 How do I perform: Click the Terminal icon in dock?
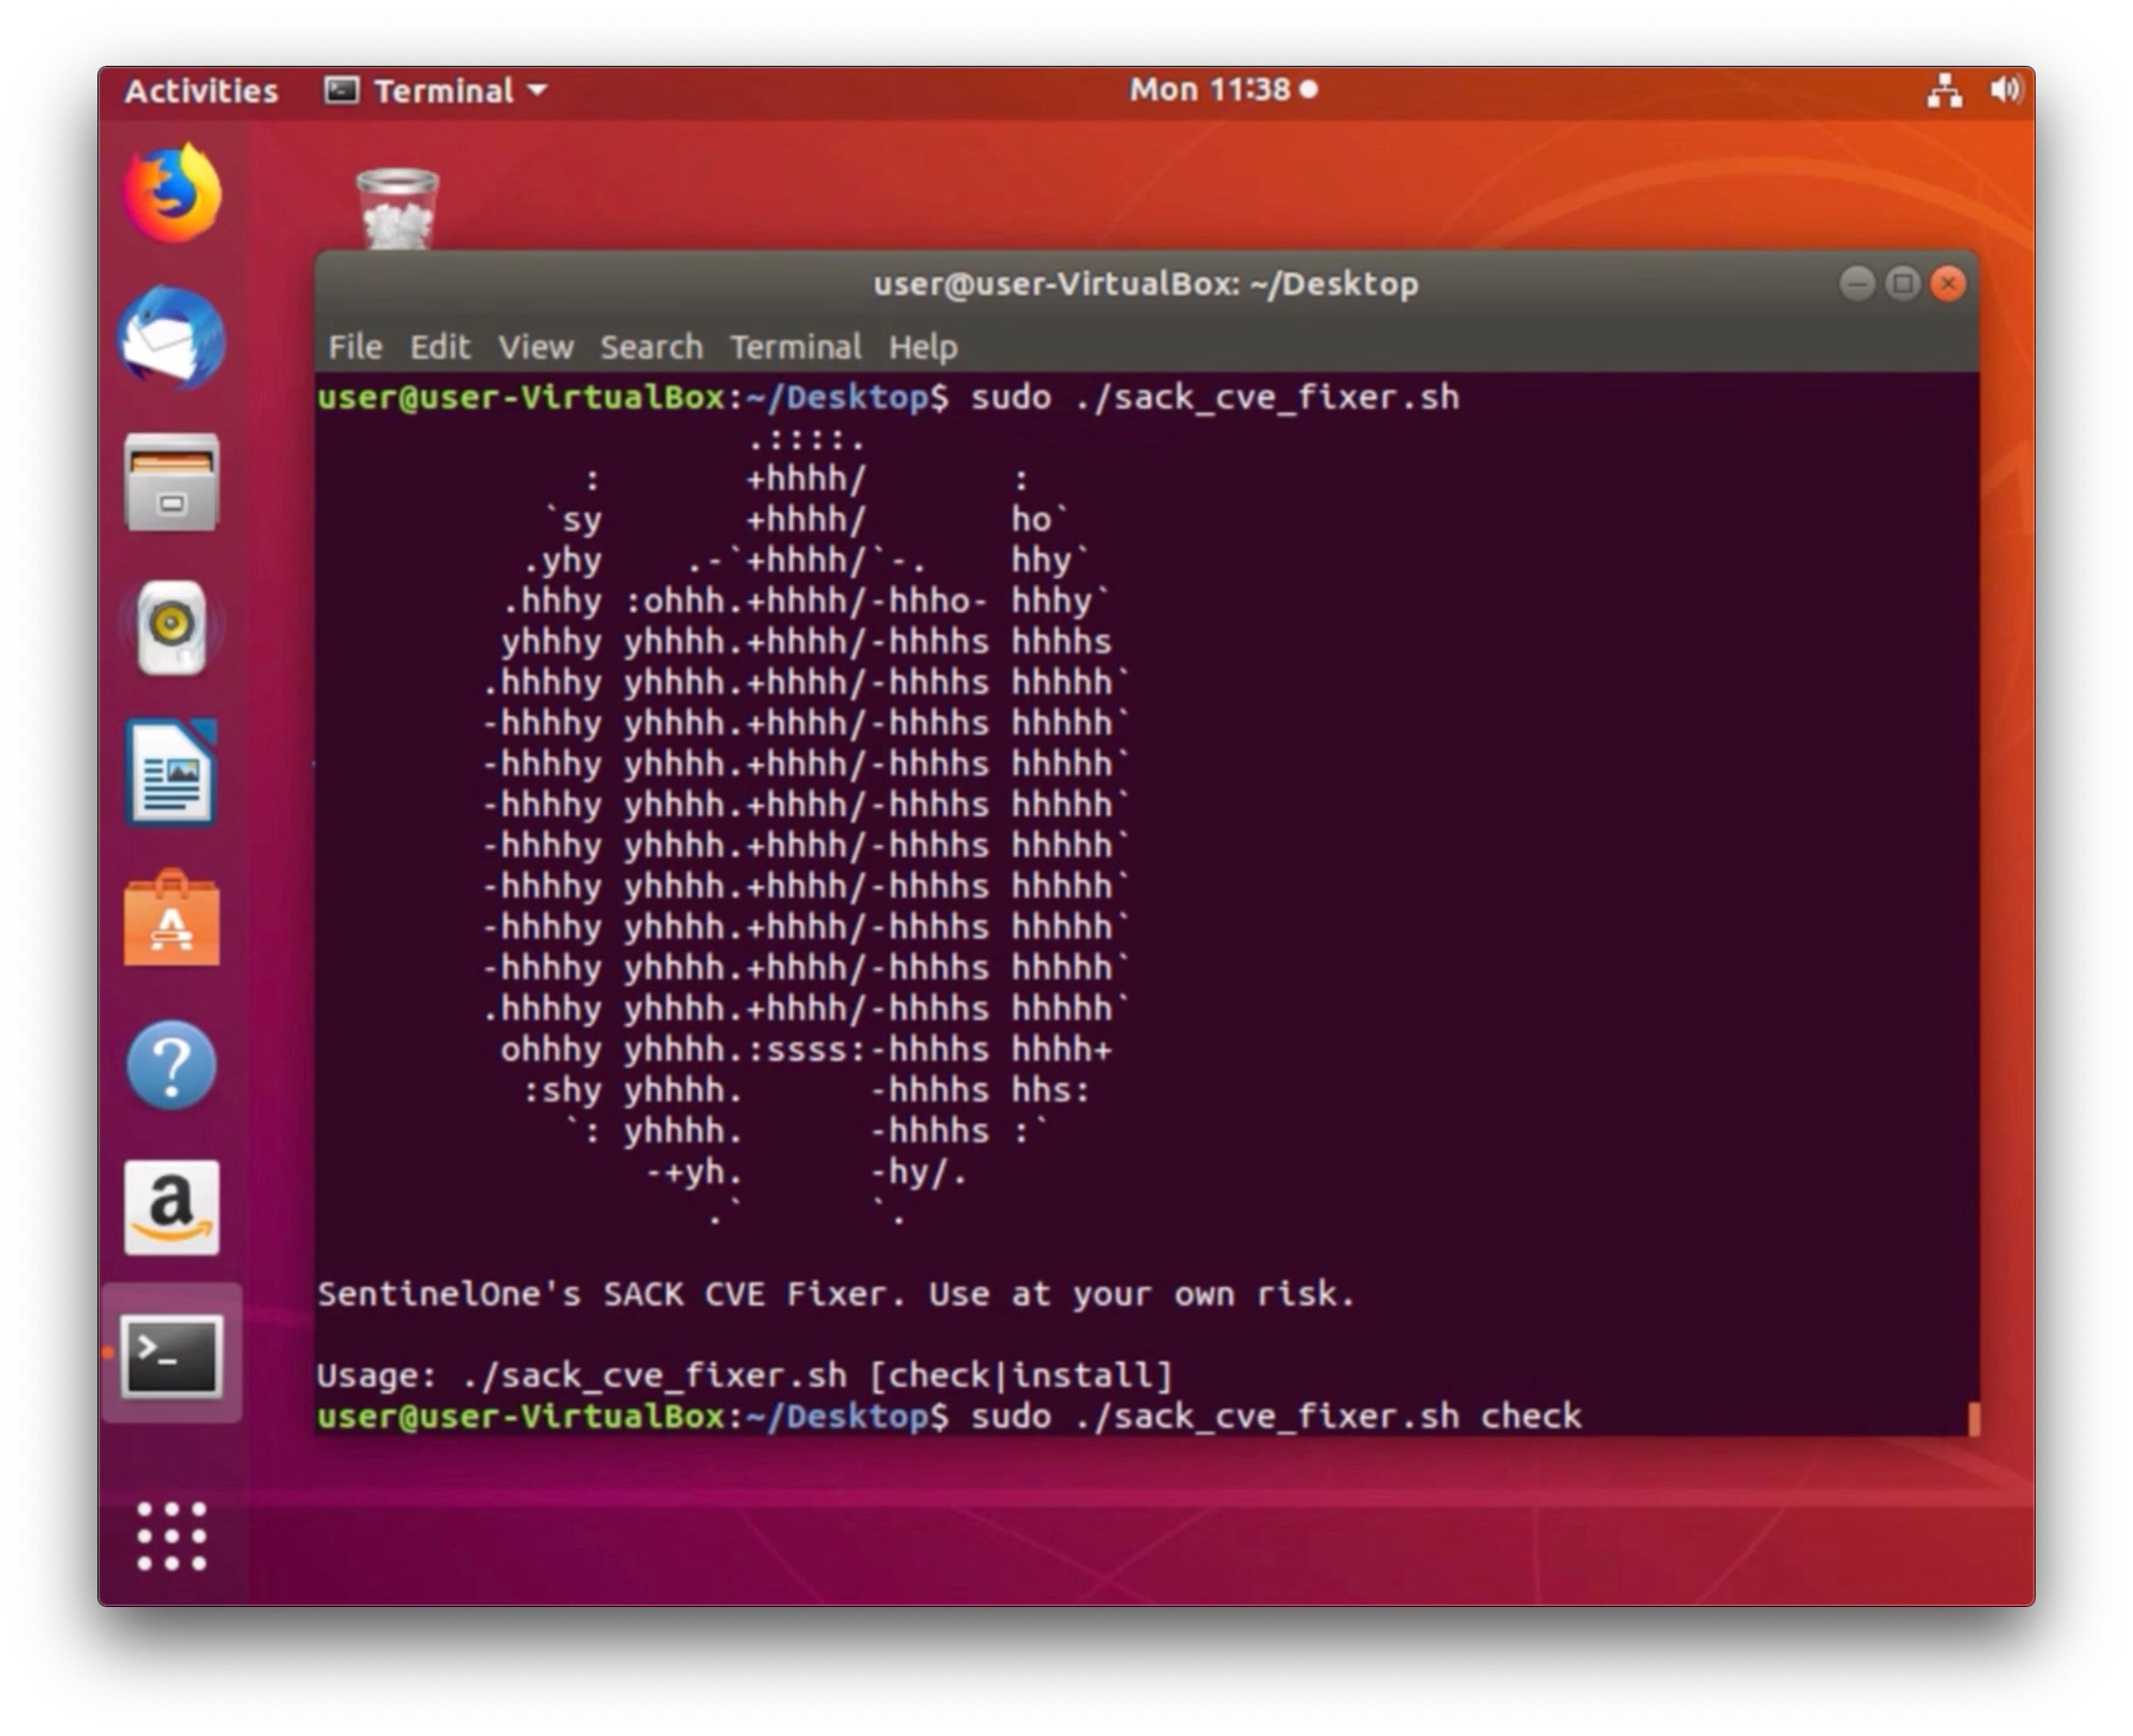[172, 1355]
